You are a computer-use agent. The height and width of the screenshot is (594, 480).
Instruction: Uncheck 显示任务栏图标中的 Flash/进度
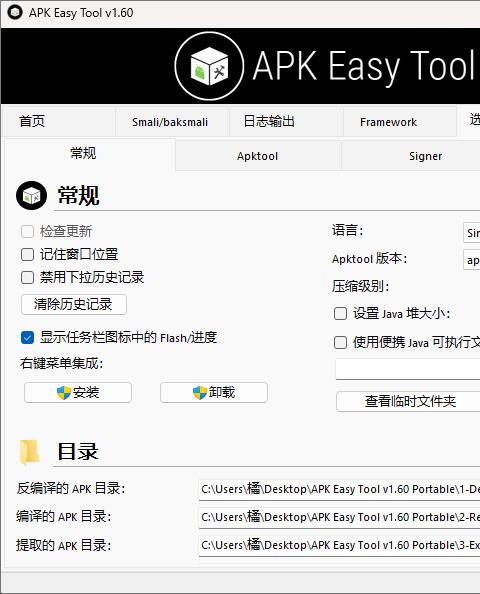tap(27, 338)
